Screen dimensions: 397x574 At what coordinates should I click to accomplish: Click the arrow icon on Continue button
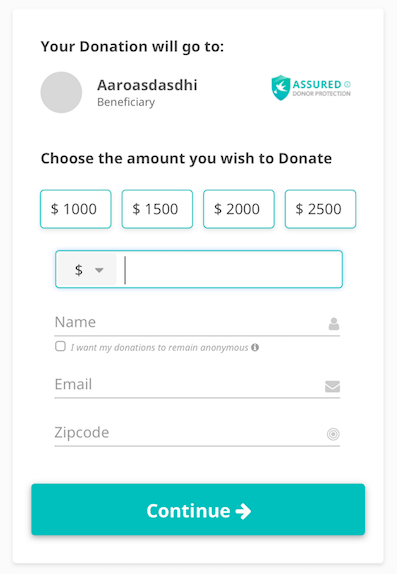(243, 511)
